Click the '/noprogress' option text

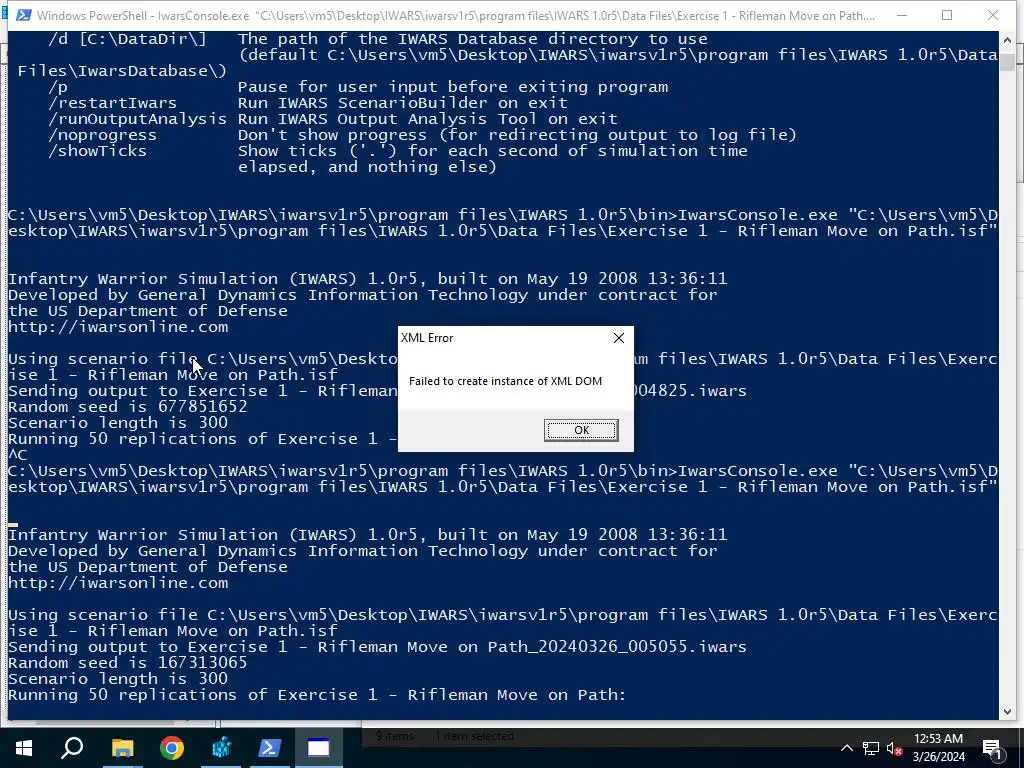coord(103,135)
